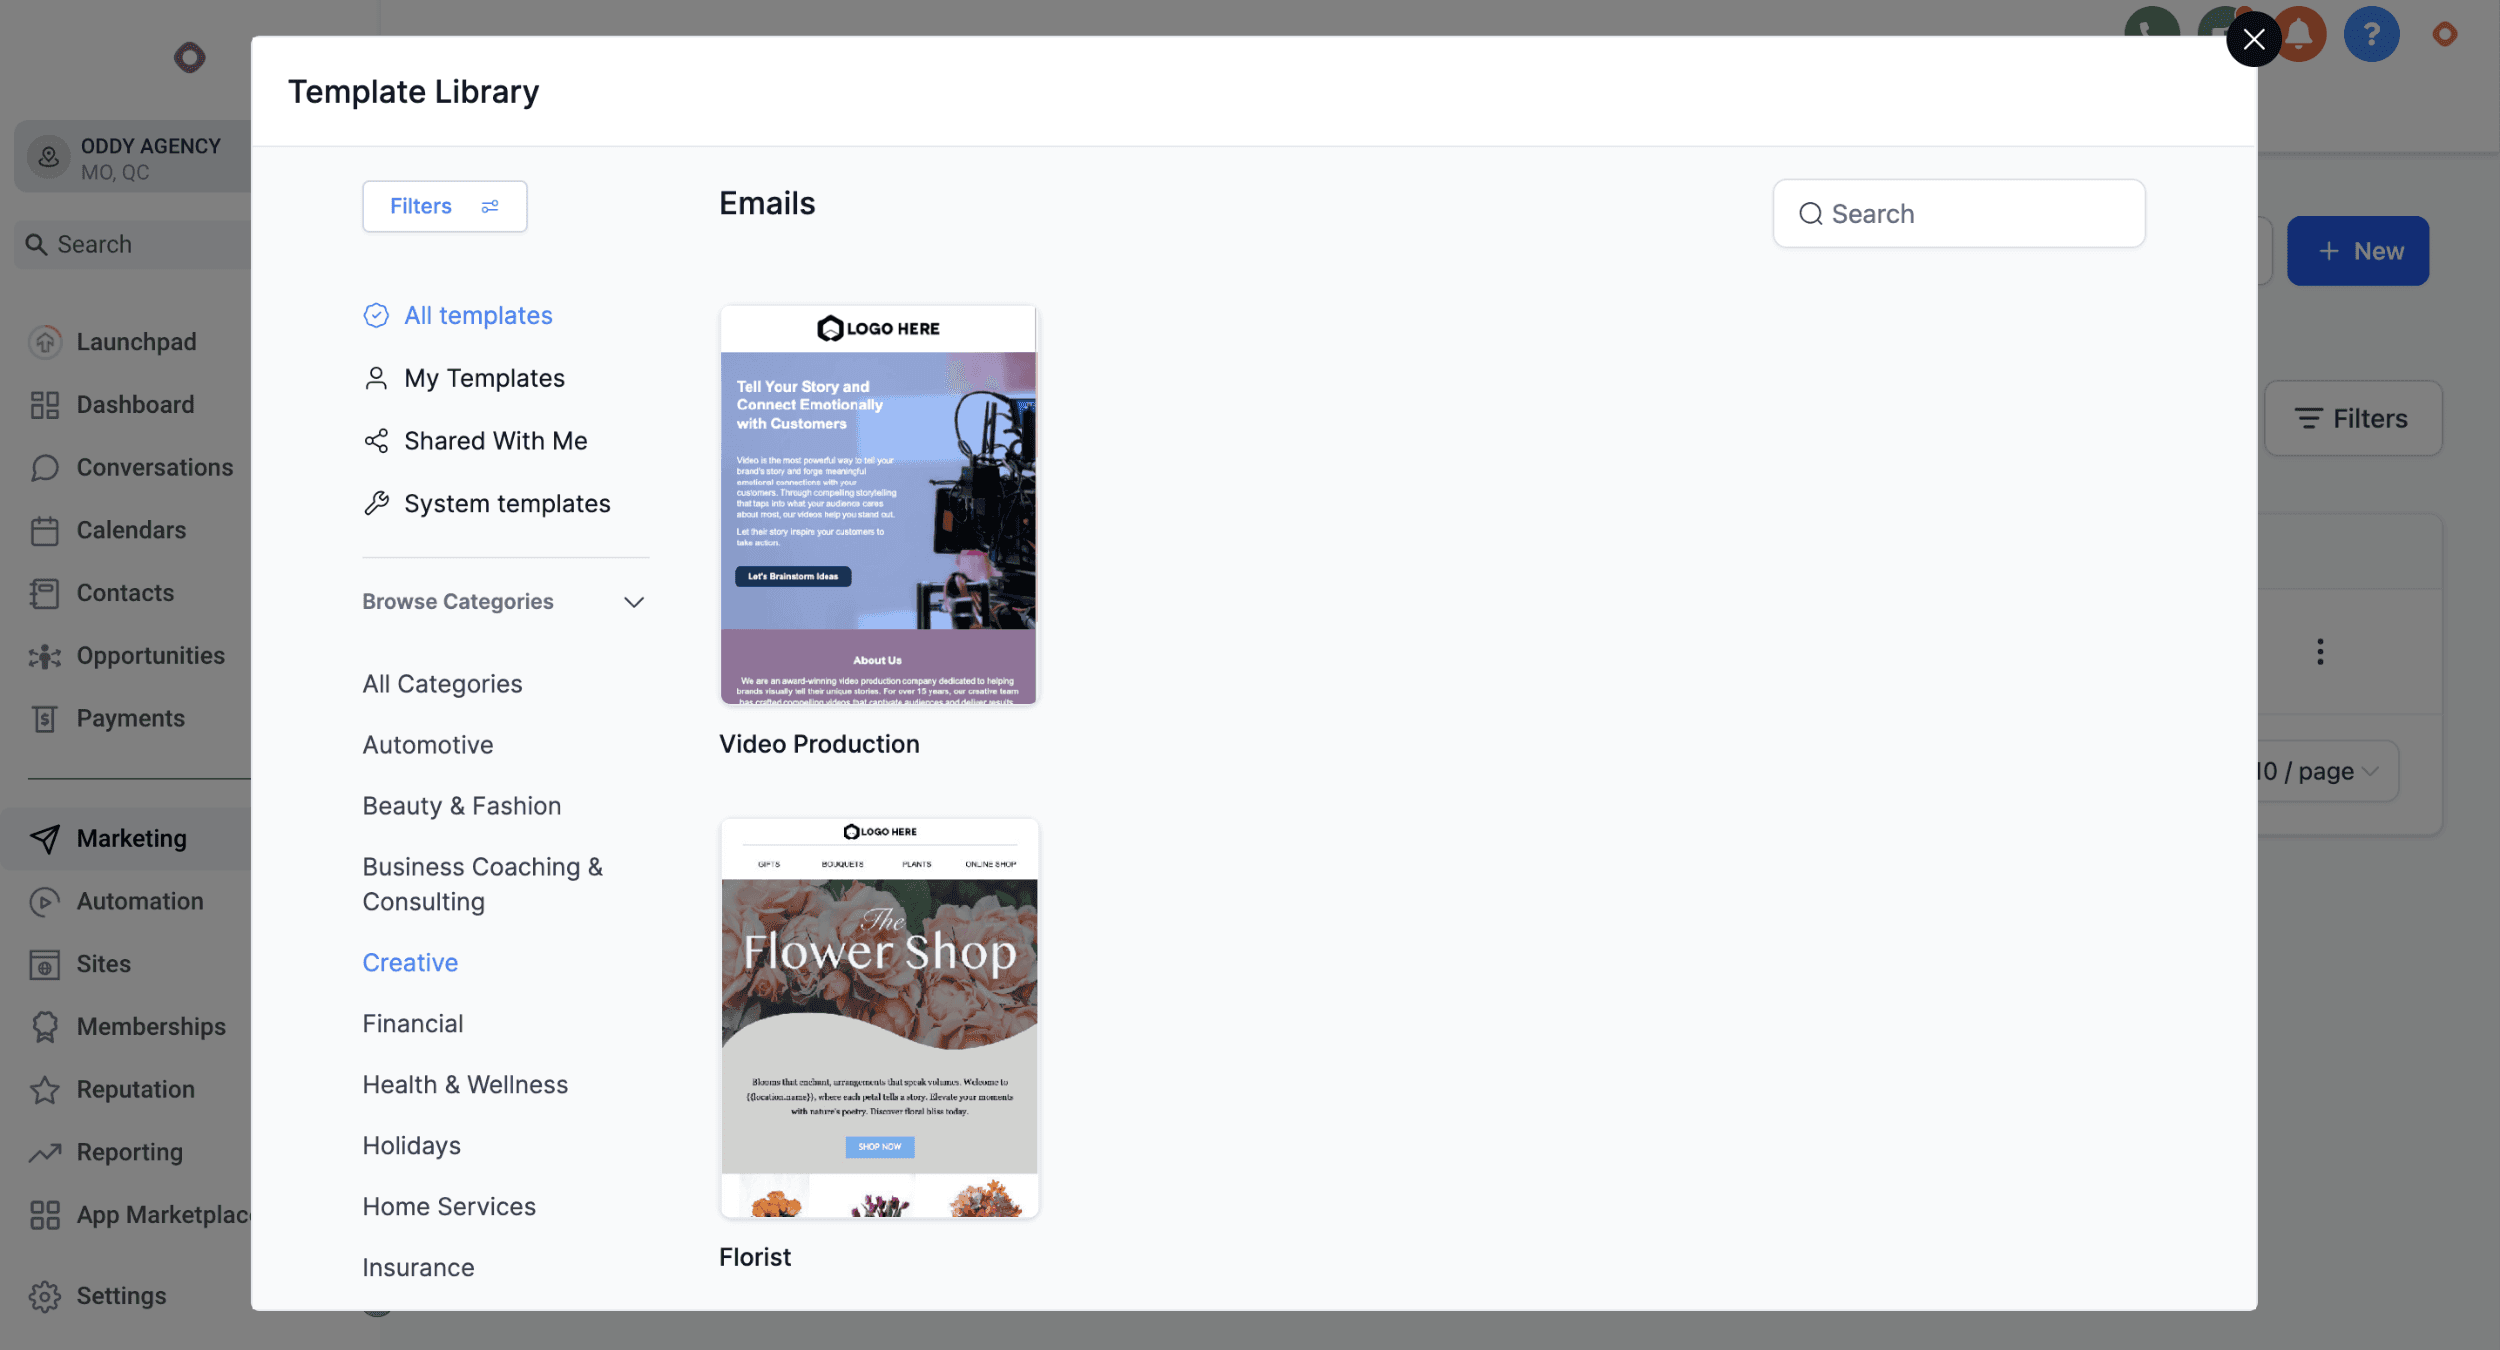Screen dimensions: 2500x1350
Task: Select Shared With Me option
Action: (x=495, y=441)
